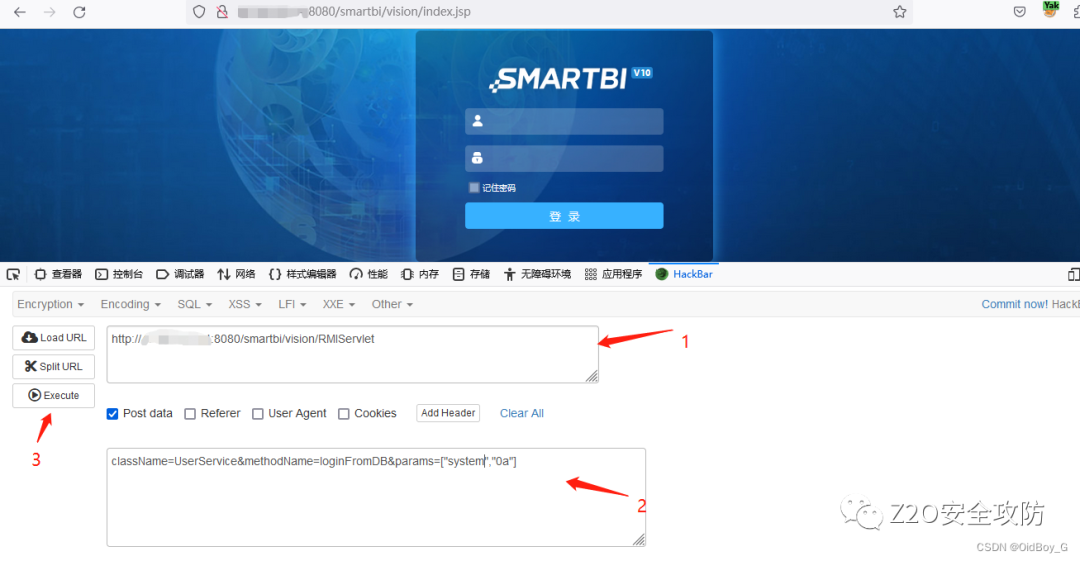Click the browser forward arrow
Viewport: 1080px width, 561px height.
pos(50,12)
